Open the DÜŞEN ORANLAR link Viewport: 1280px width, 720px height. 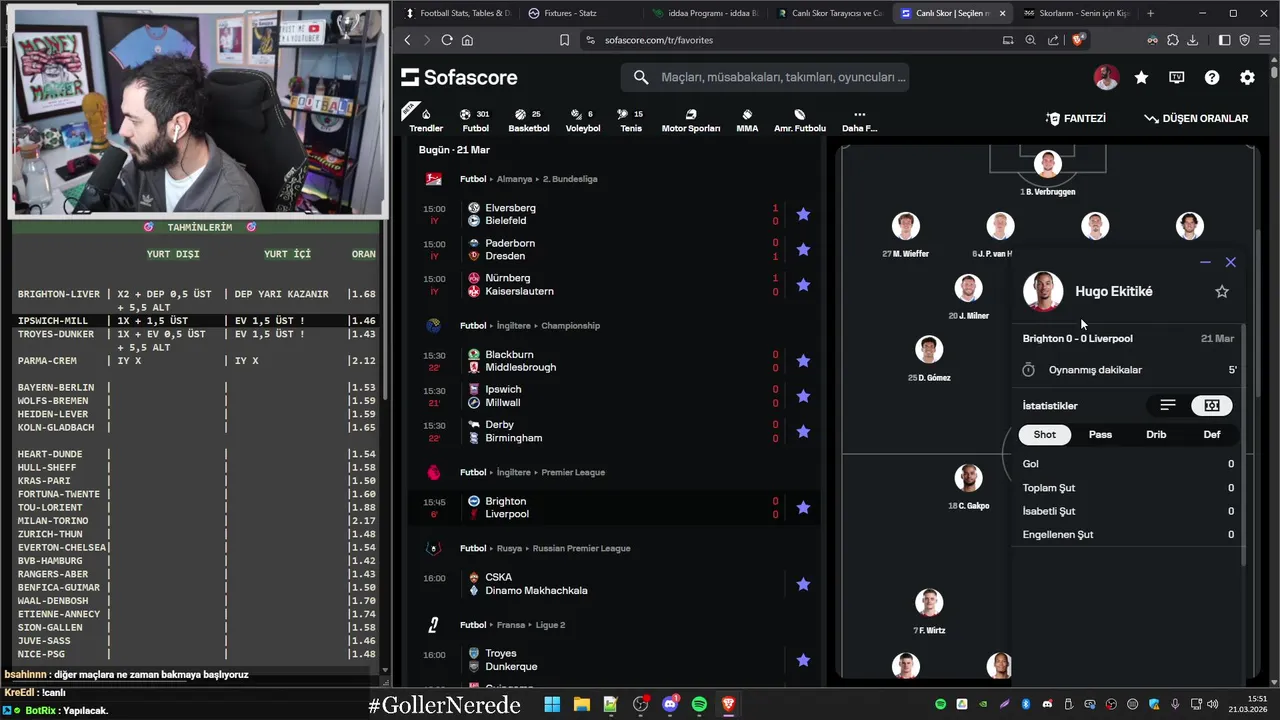(1196, 118)
